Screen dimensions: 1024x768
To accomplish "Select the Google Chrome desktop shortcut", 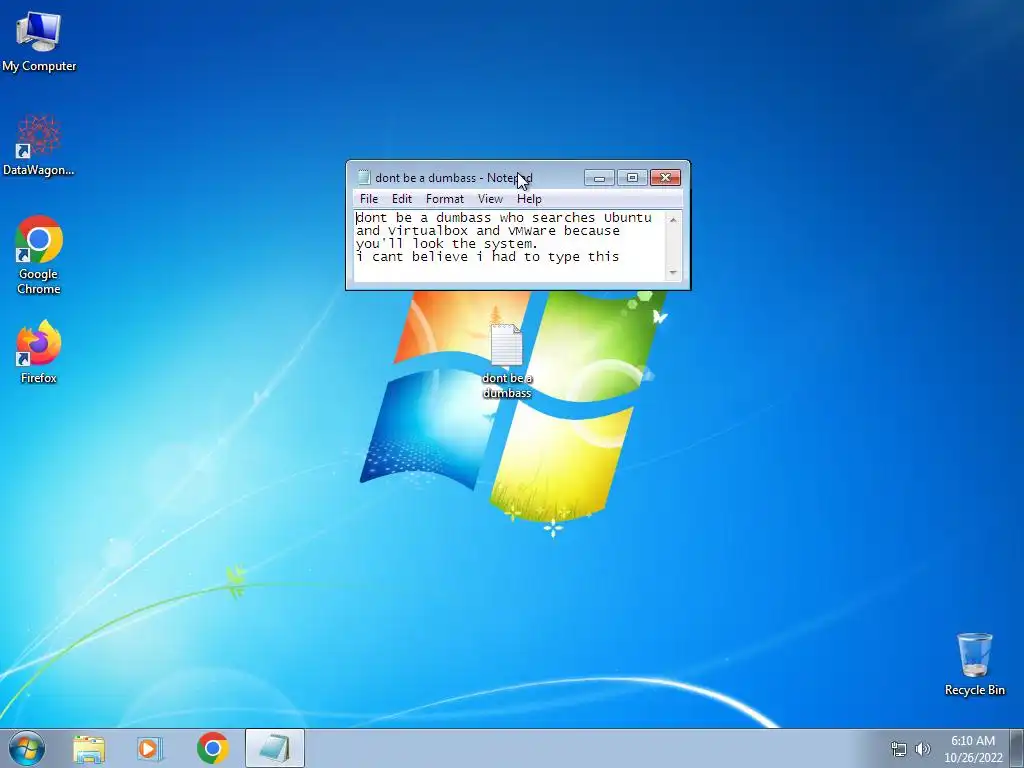I will coord(39,255).
